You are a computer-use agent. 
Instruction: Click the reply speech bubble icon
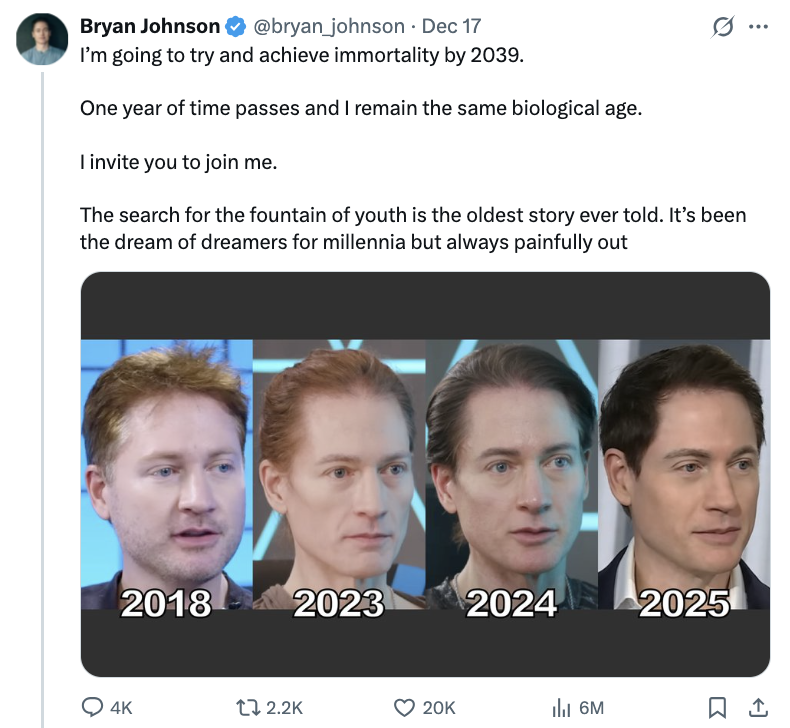[92, 707]
